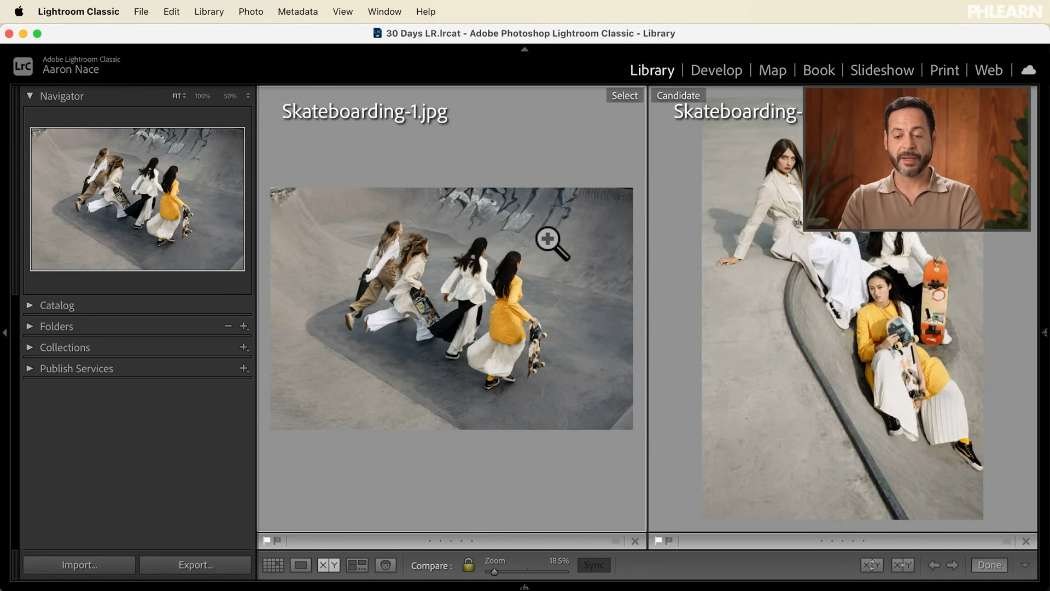Deselect the Candidate photo with X
The height and width of the screenshot is (591, 1050).
click(1026, 541)
